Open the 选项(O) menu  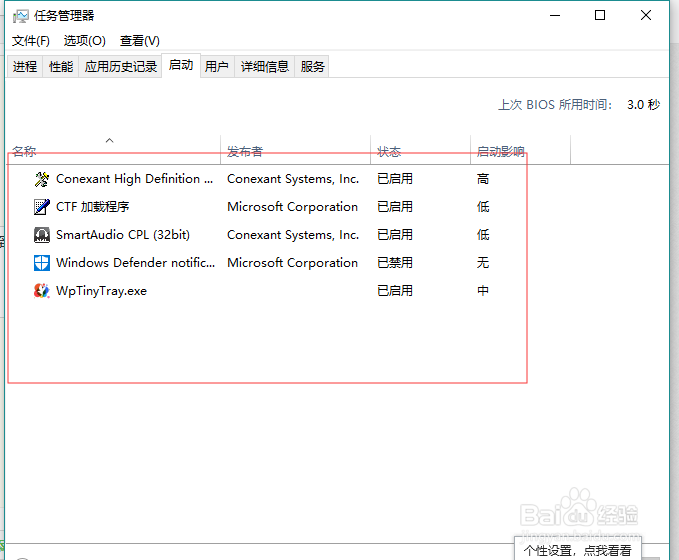click(x=84, y=41)
